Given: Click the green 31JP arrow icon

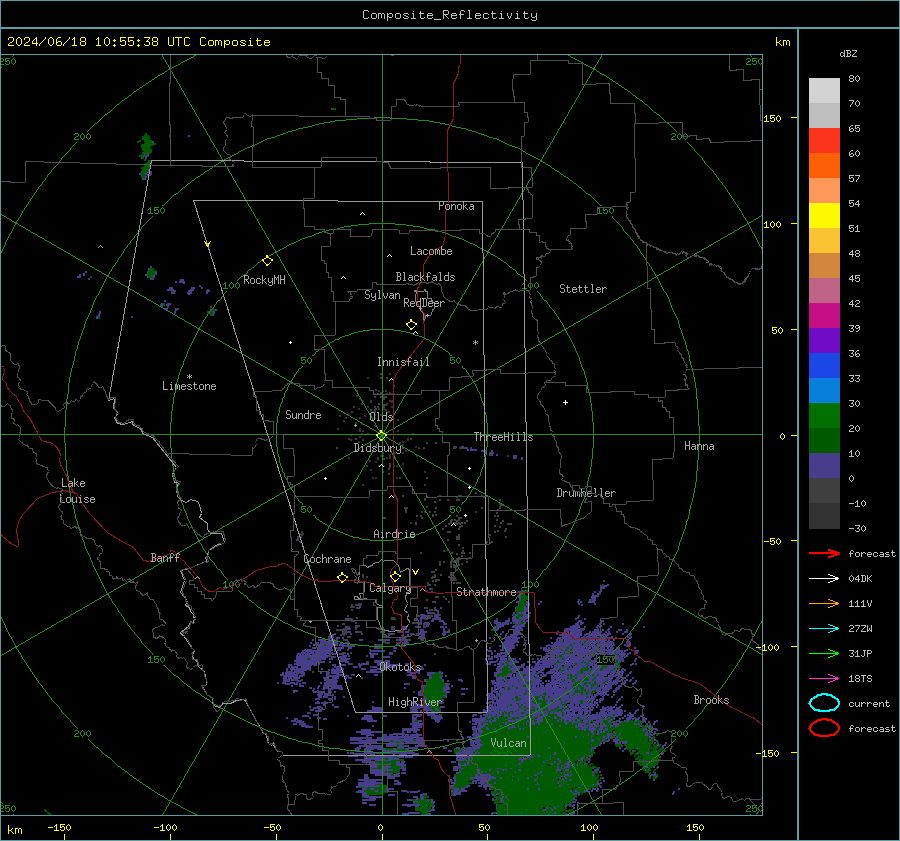Looking at the screenshot, I should [824, 653].
